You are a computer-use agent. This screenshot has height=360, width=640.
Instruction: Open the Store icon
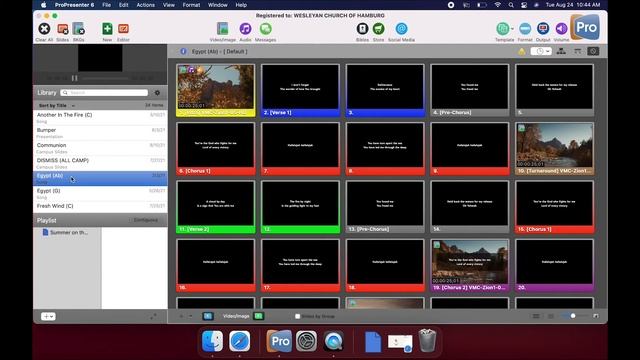click(378, 29)
